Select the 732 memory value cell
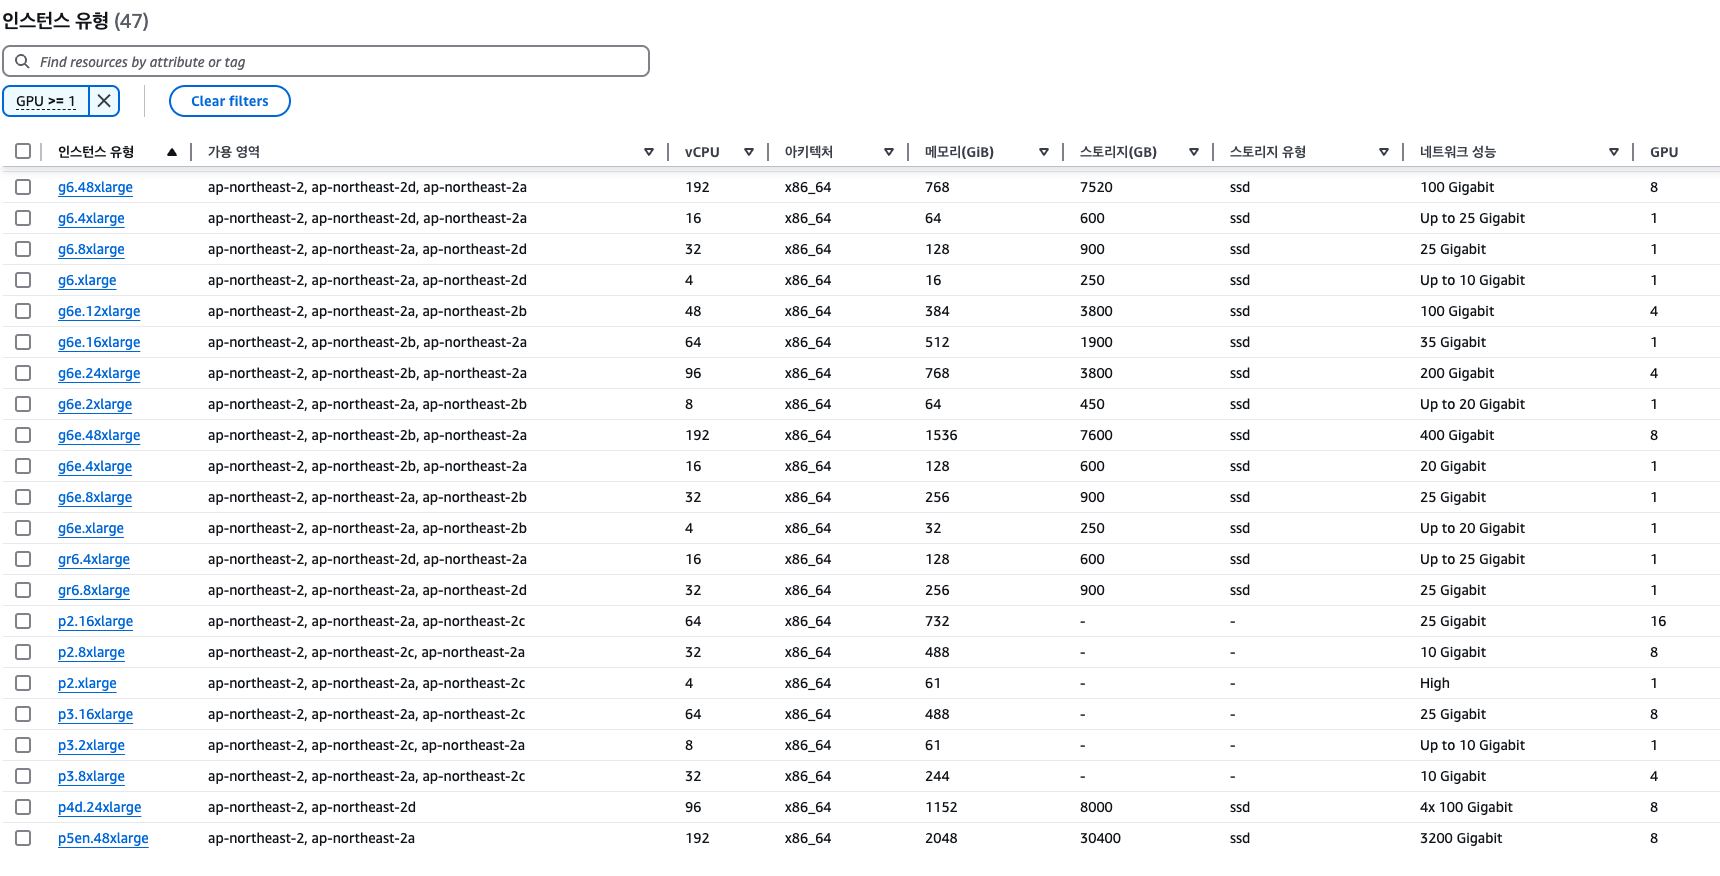This screenshot has width=1720, height=876. tap(937, 621)
